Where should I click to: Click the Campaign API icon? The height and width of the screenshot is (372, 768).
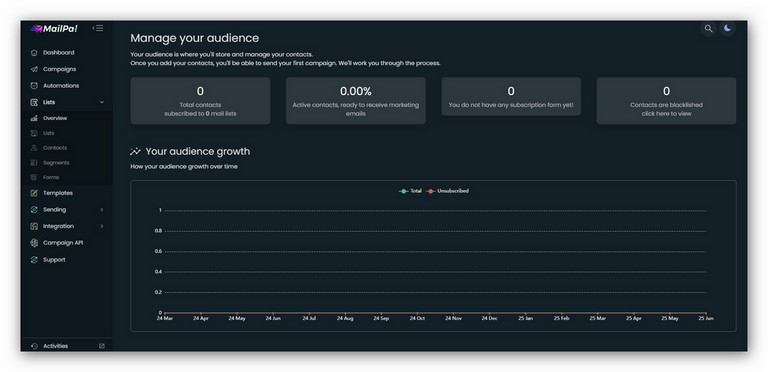point(34,243)
